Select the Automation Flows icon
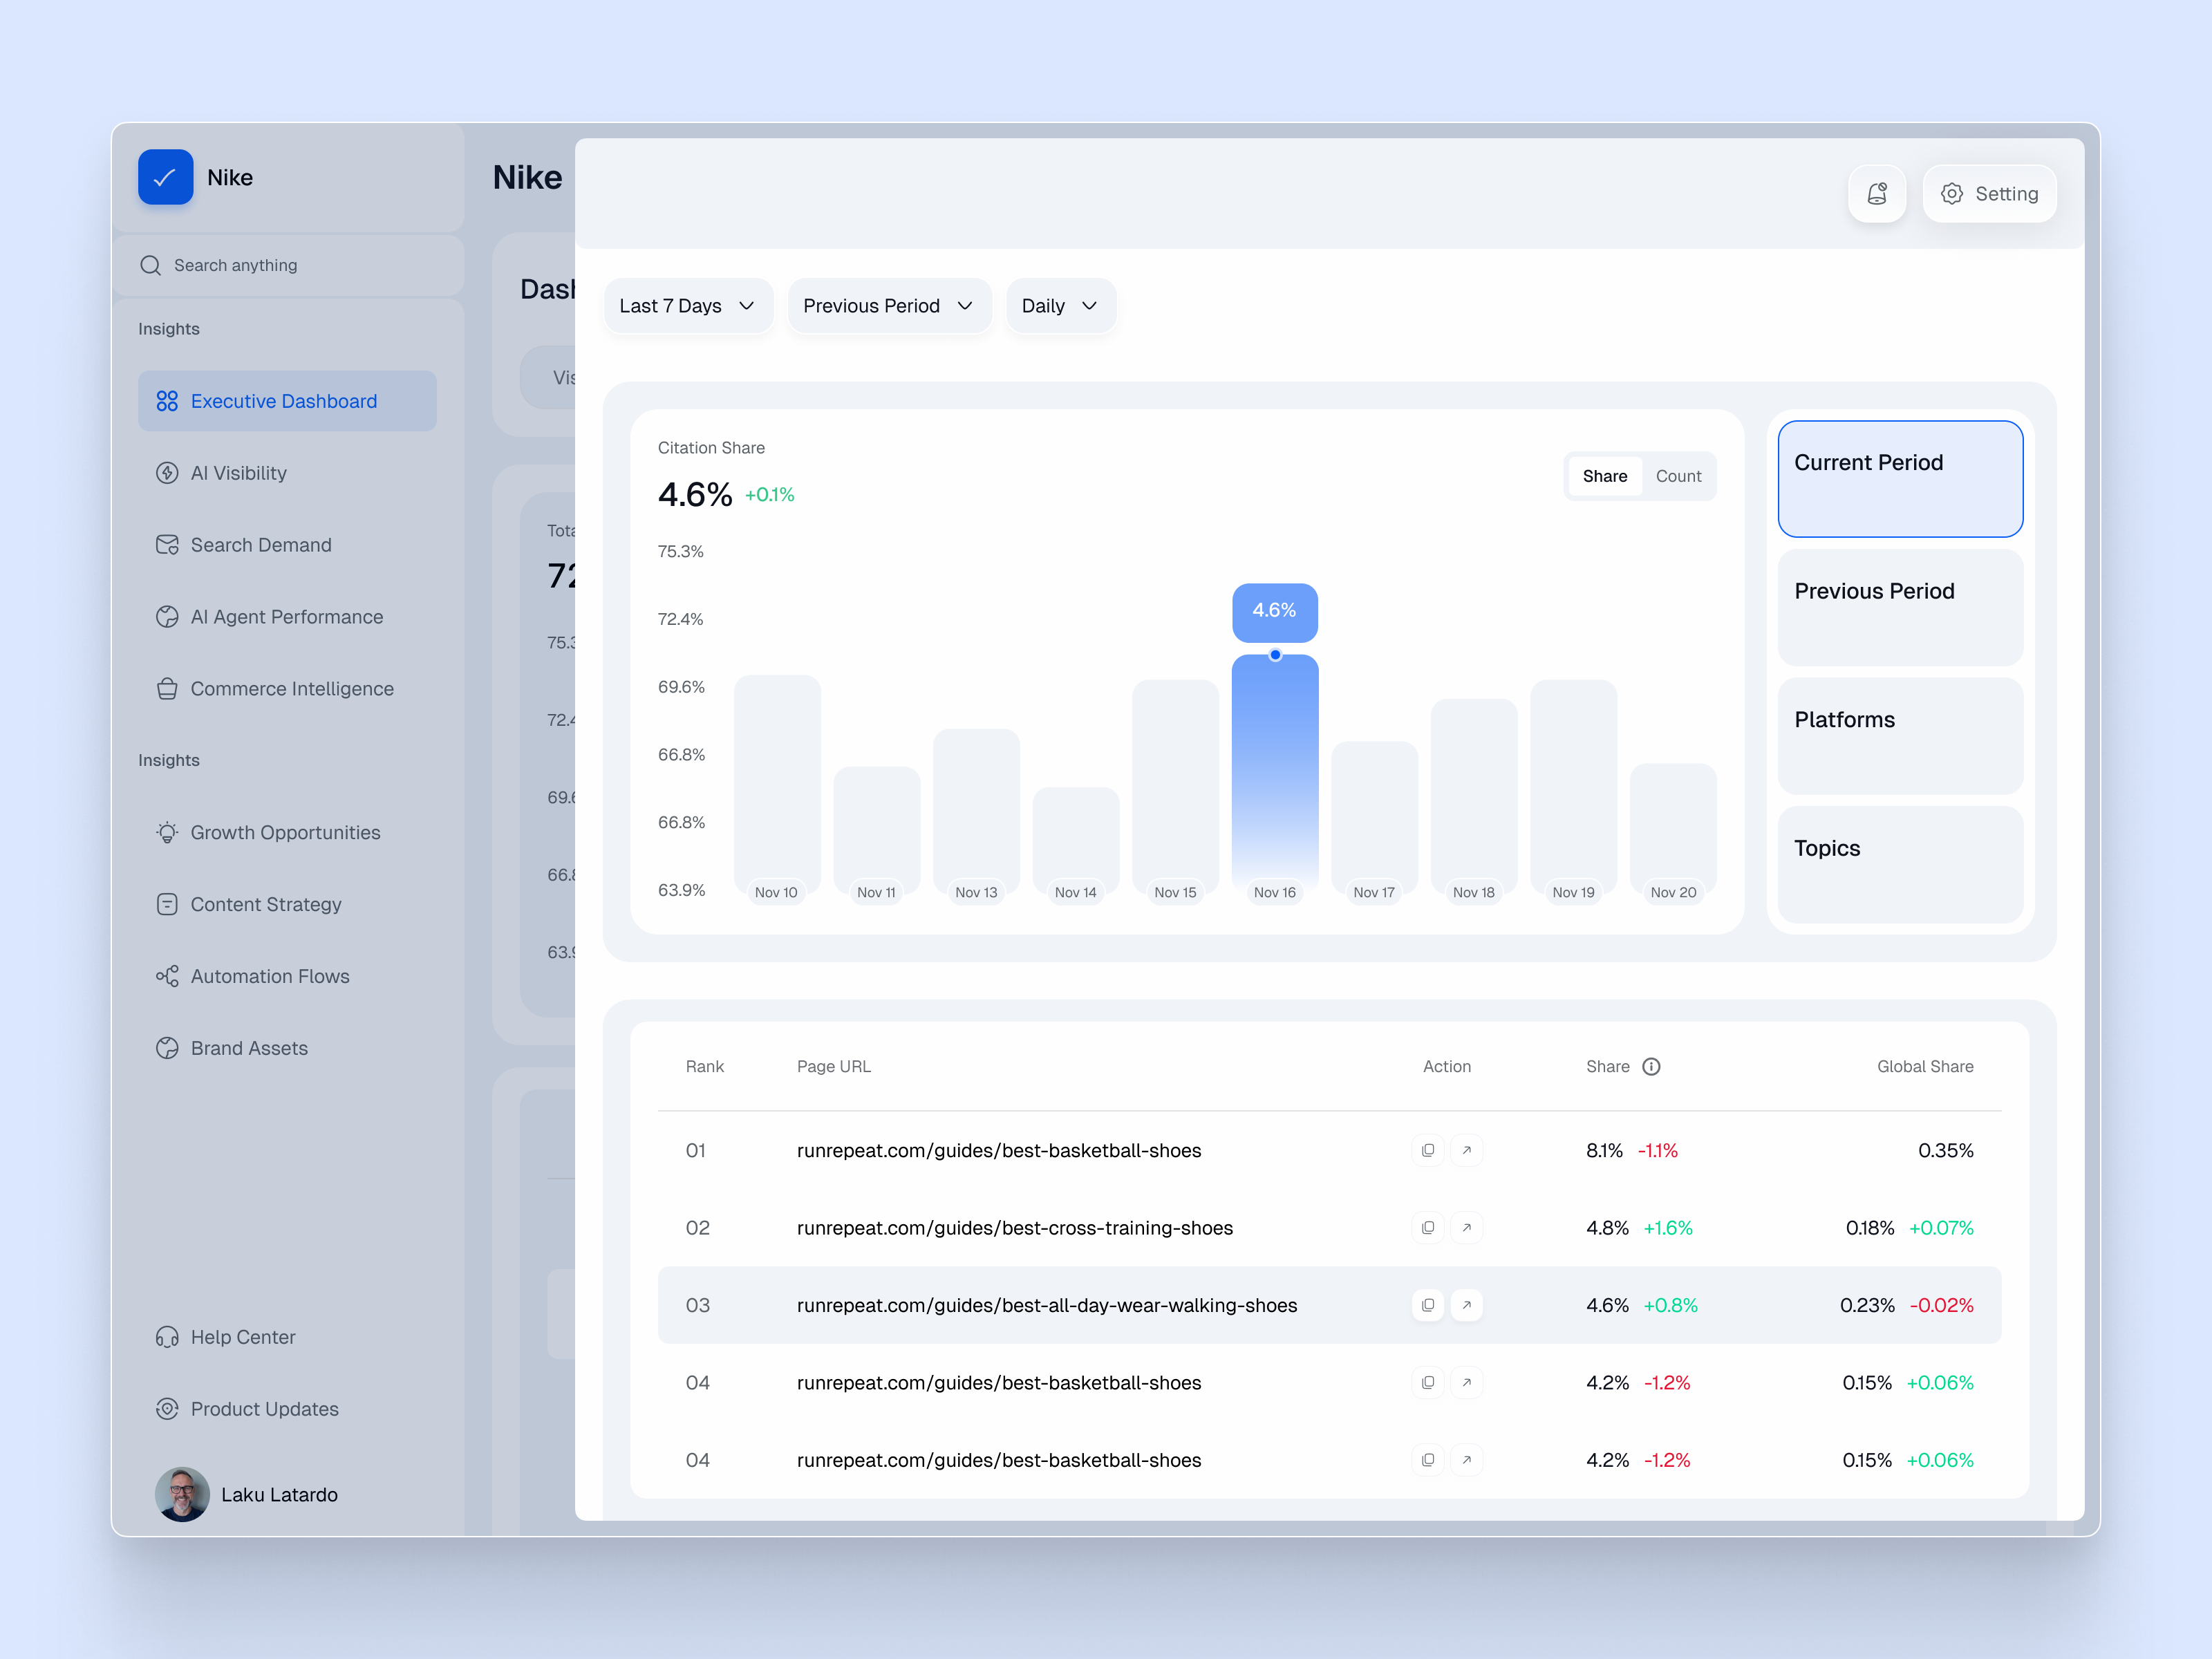 point(167,975)
